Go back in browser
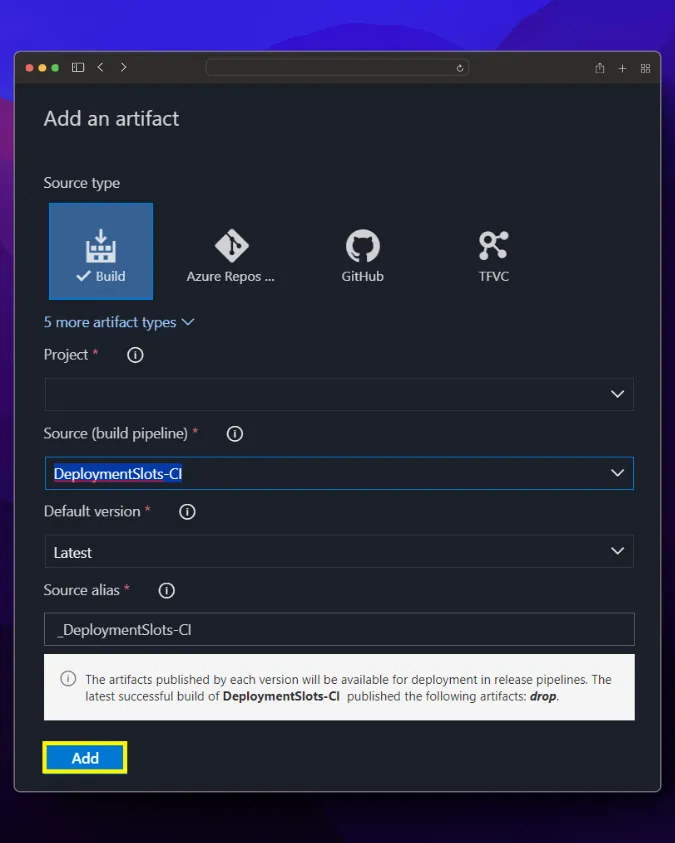 [x=100, y=67]
